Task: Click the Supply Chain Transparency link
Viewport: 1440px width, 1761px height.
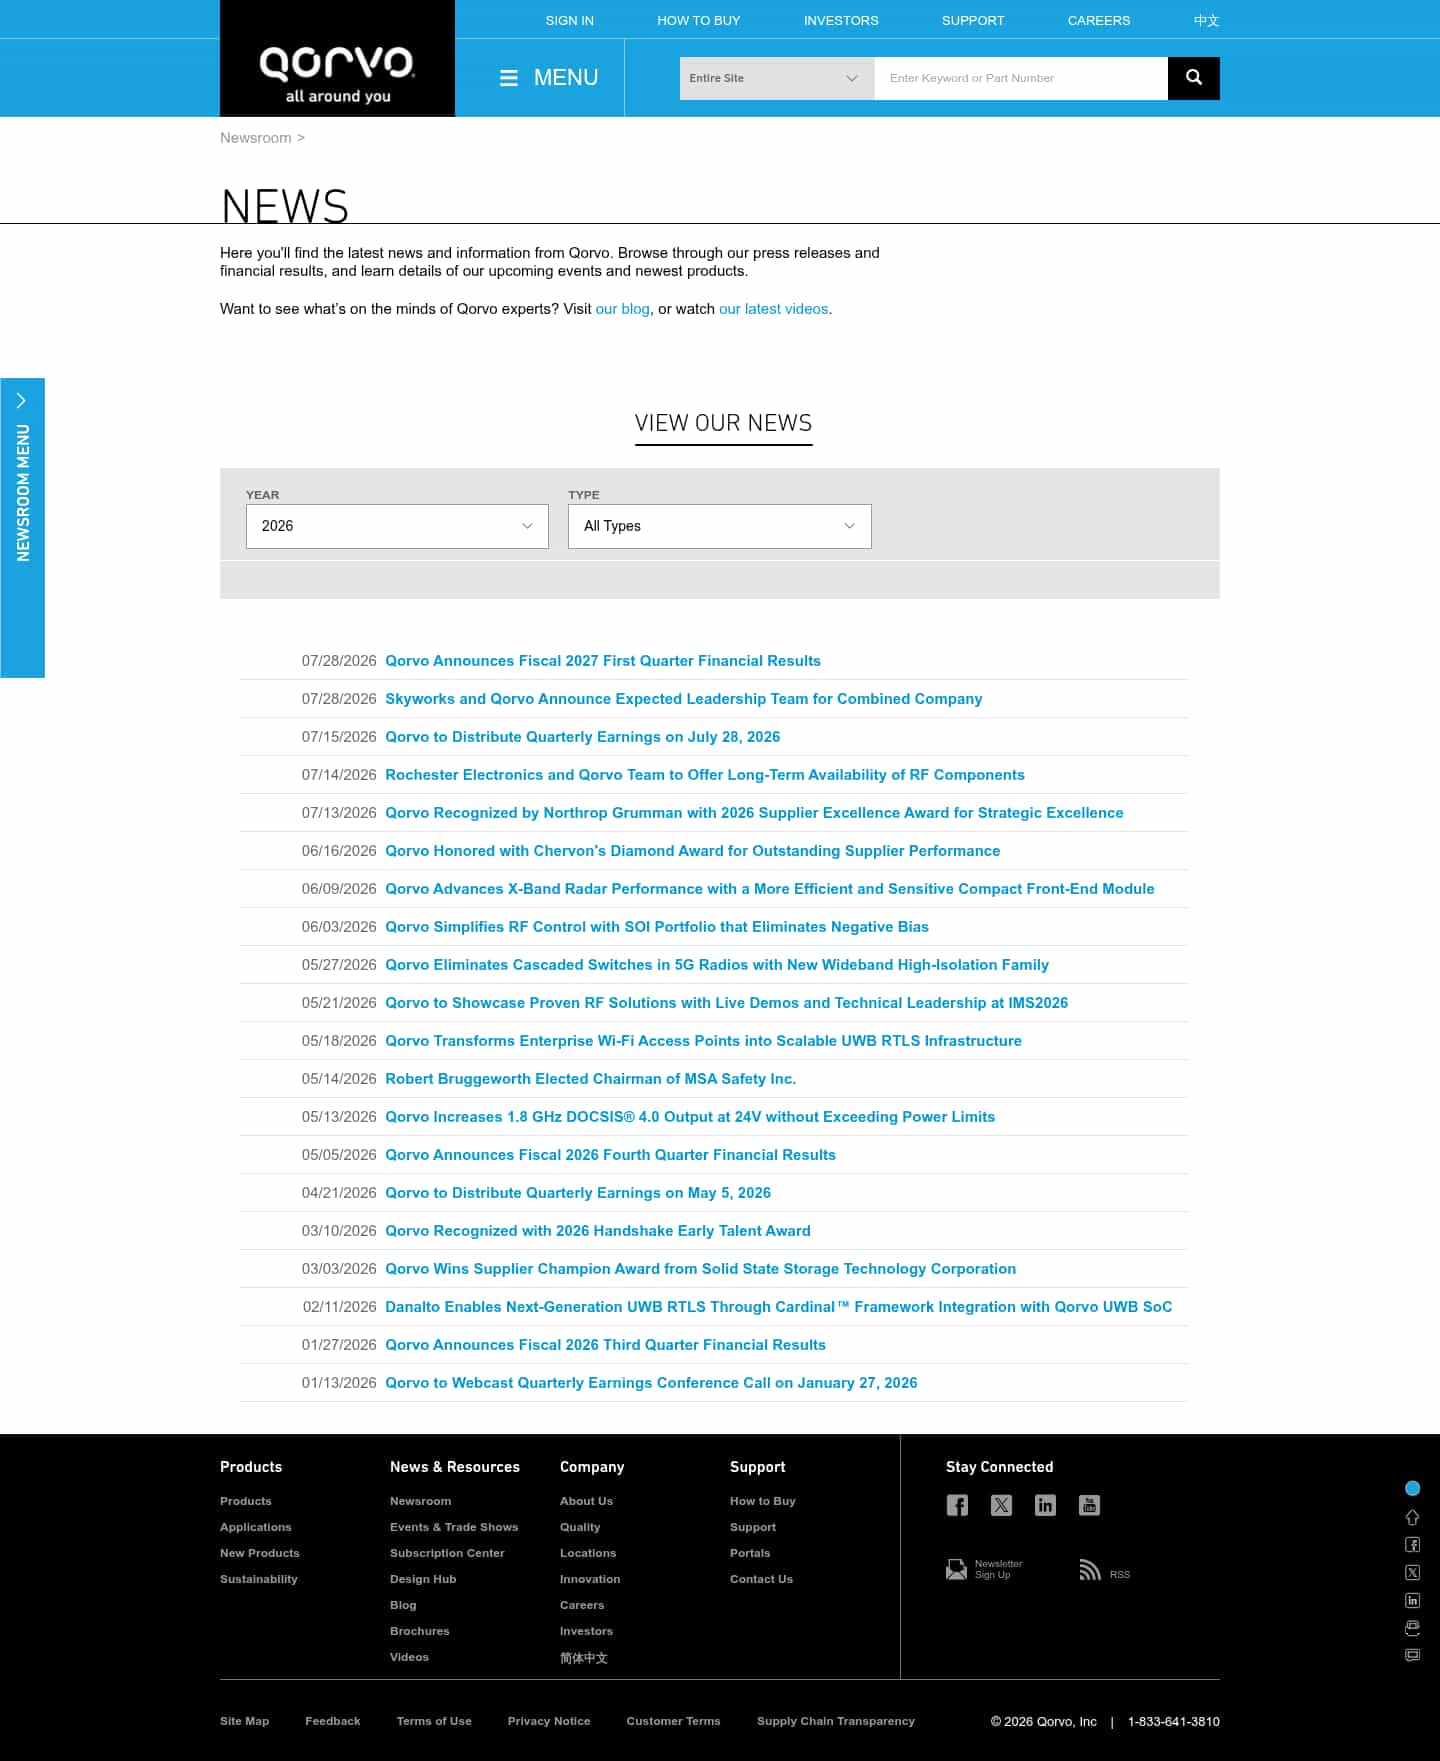Action: click(x=836, y=1721)
